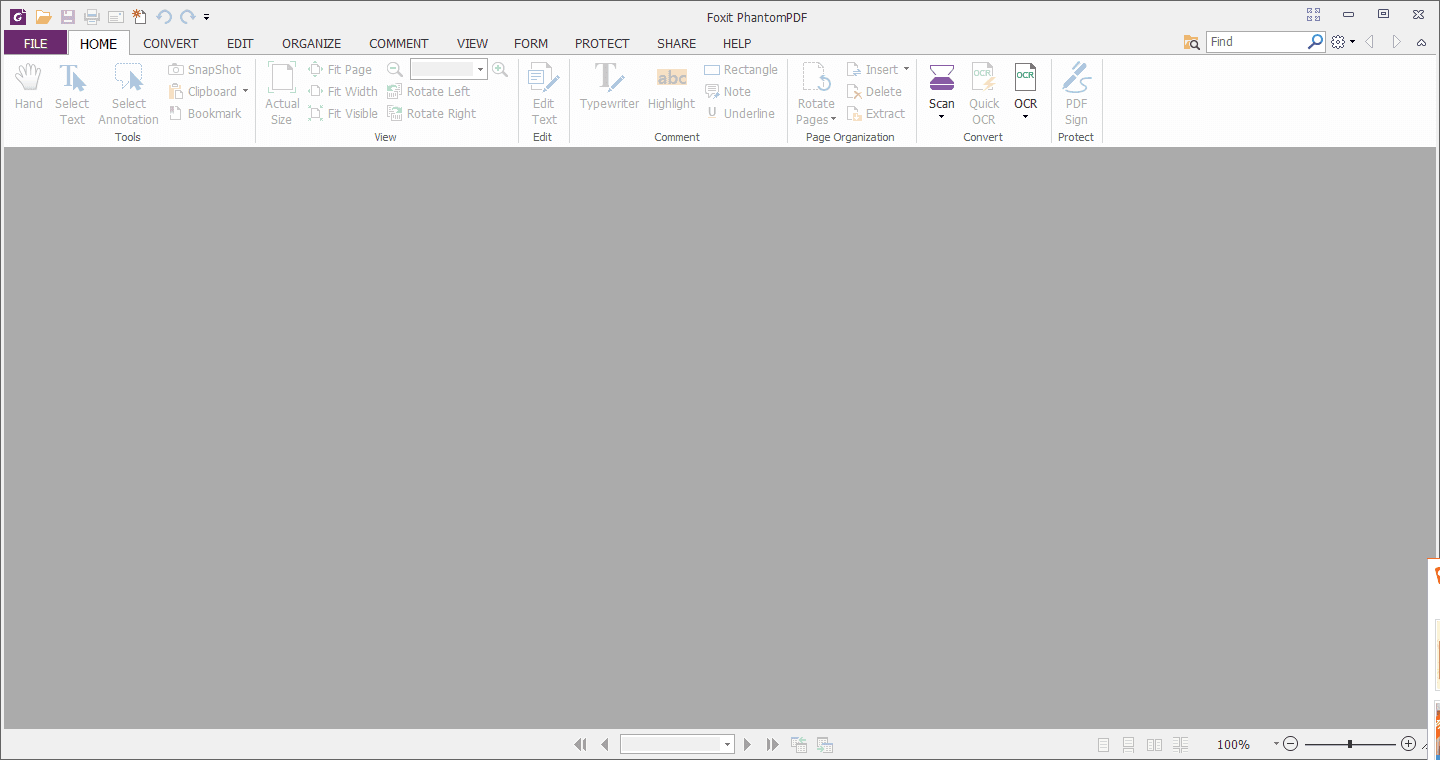Select Fit Width view
1440x760 pixels.
pyautogui.click(x=343, y=91)
